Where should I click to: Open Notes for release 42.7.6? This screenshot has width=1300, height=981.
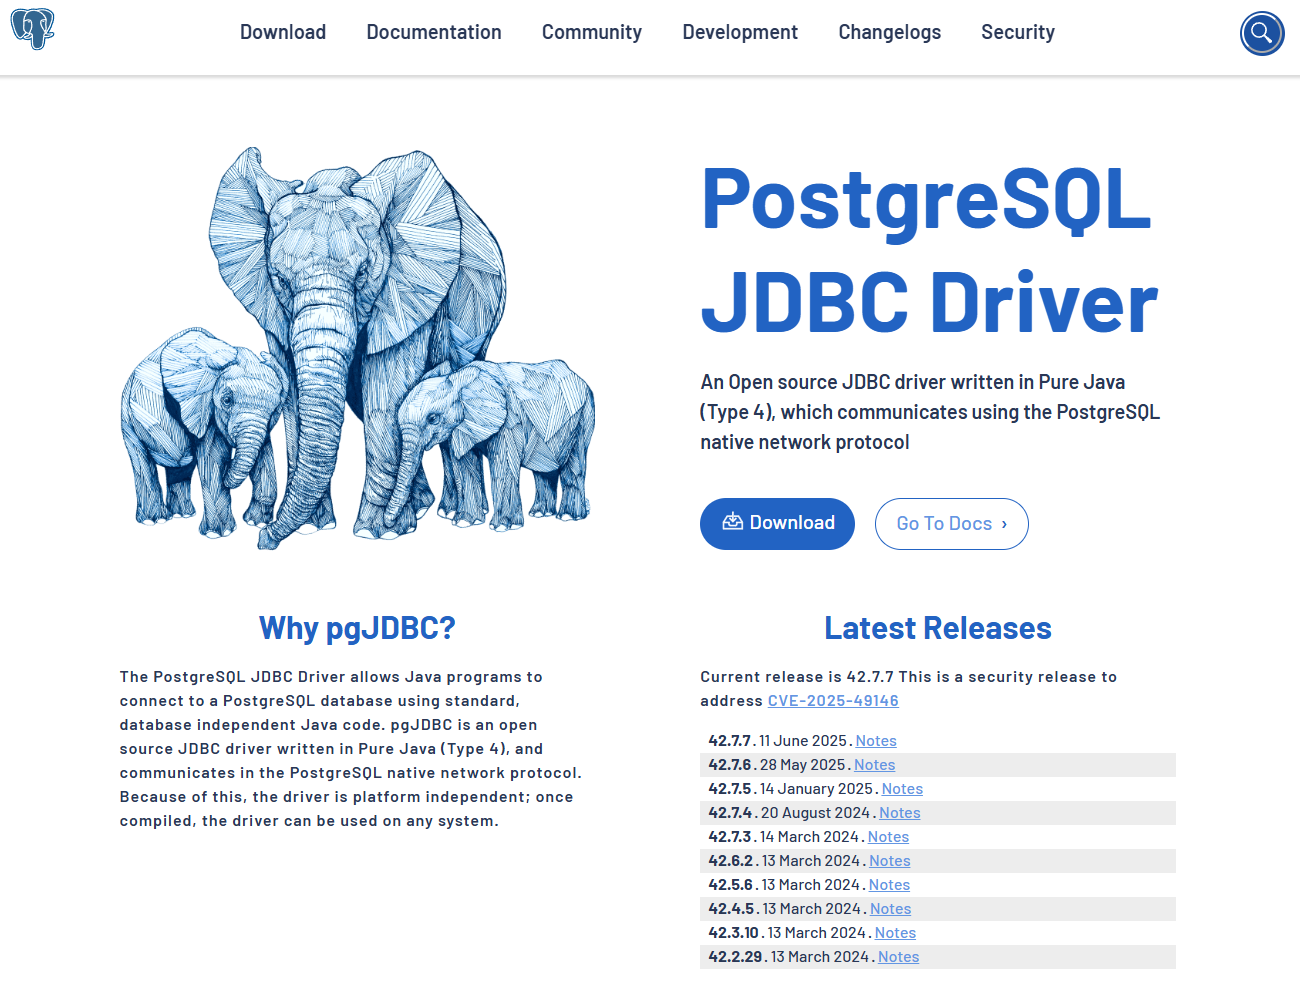click(x=875, y=765)
